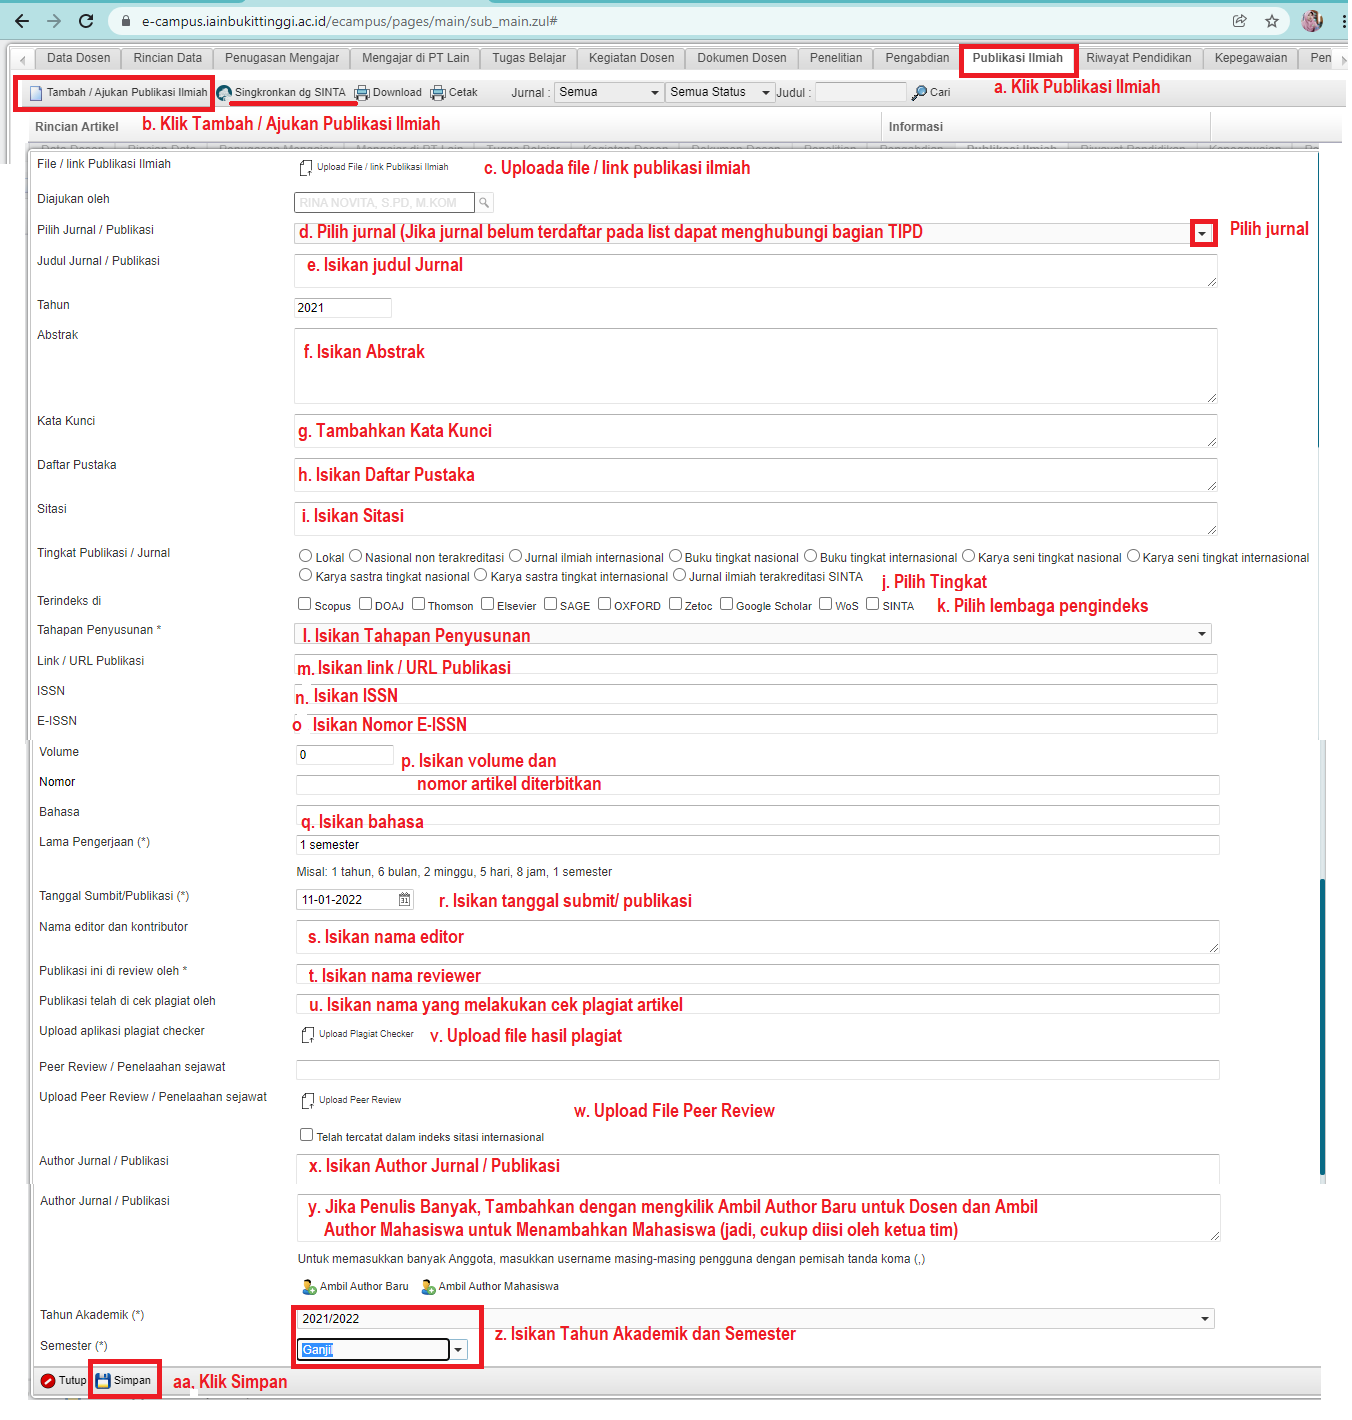Click Ambil Author Mahasiswa icon
This screenshot has height=1420, width=1352.
pyautogui.click(x=428, y=1287)
